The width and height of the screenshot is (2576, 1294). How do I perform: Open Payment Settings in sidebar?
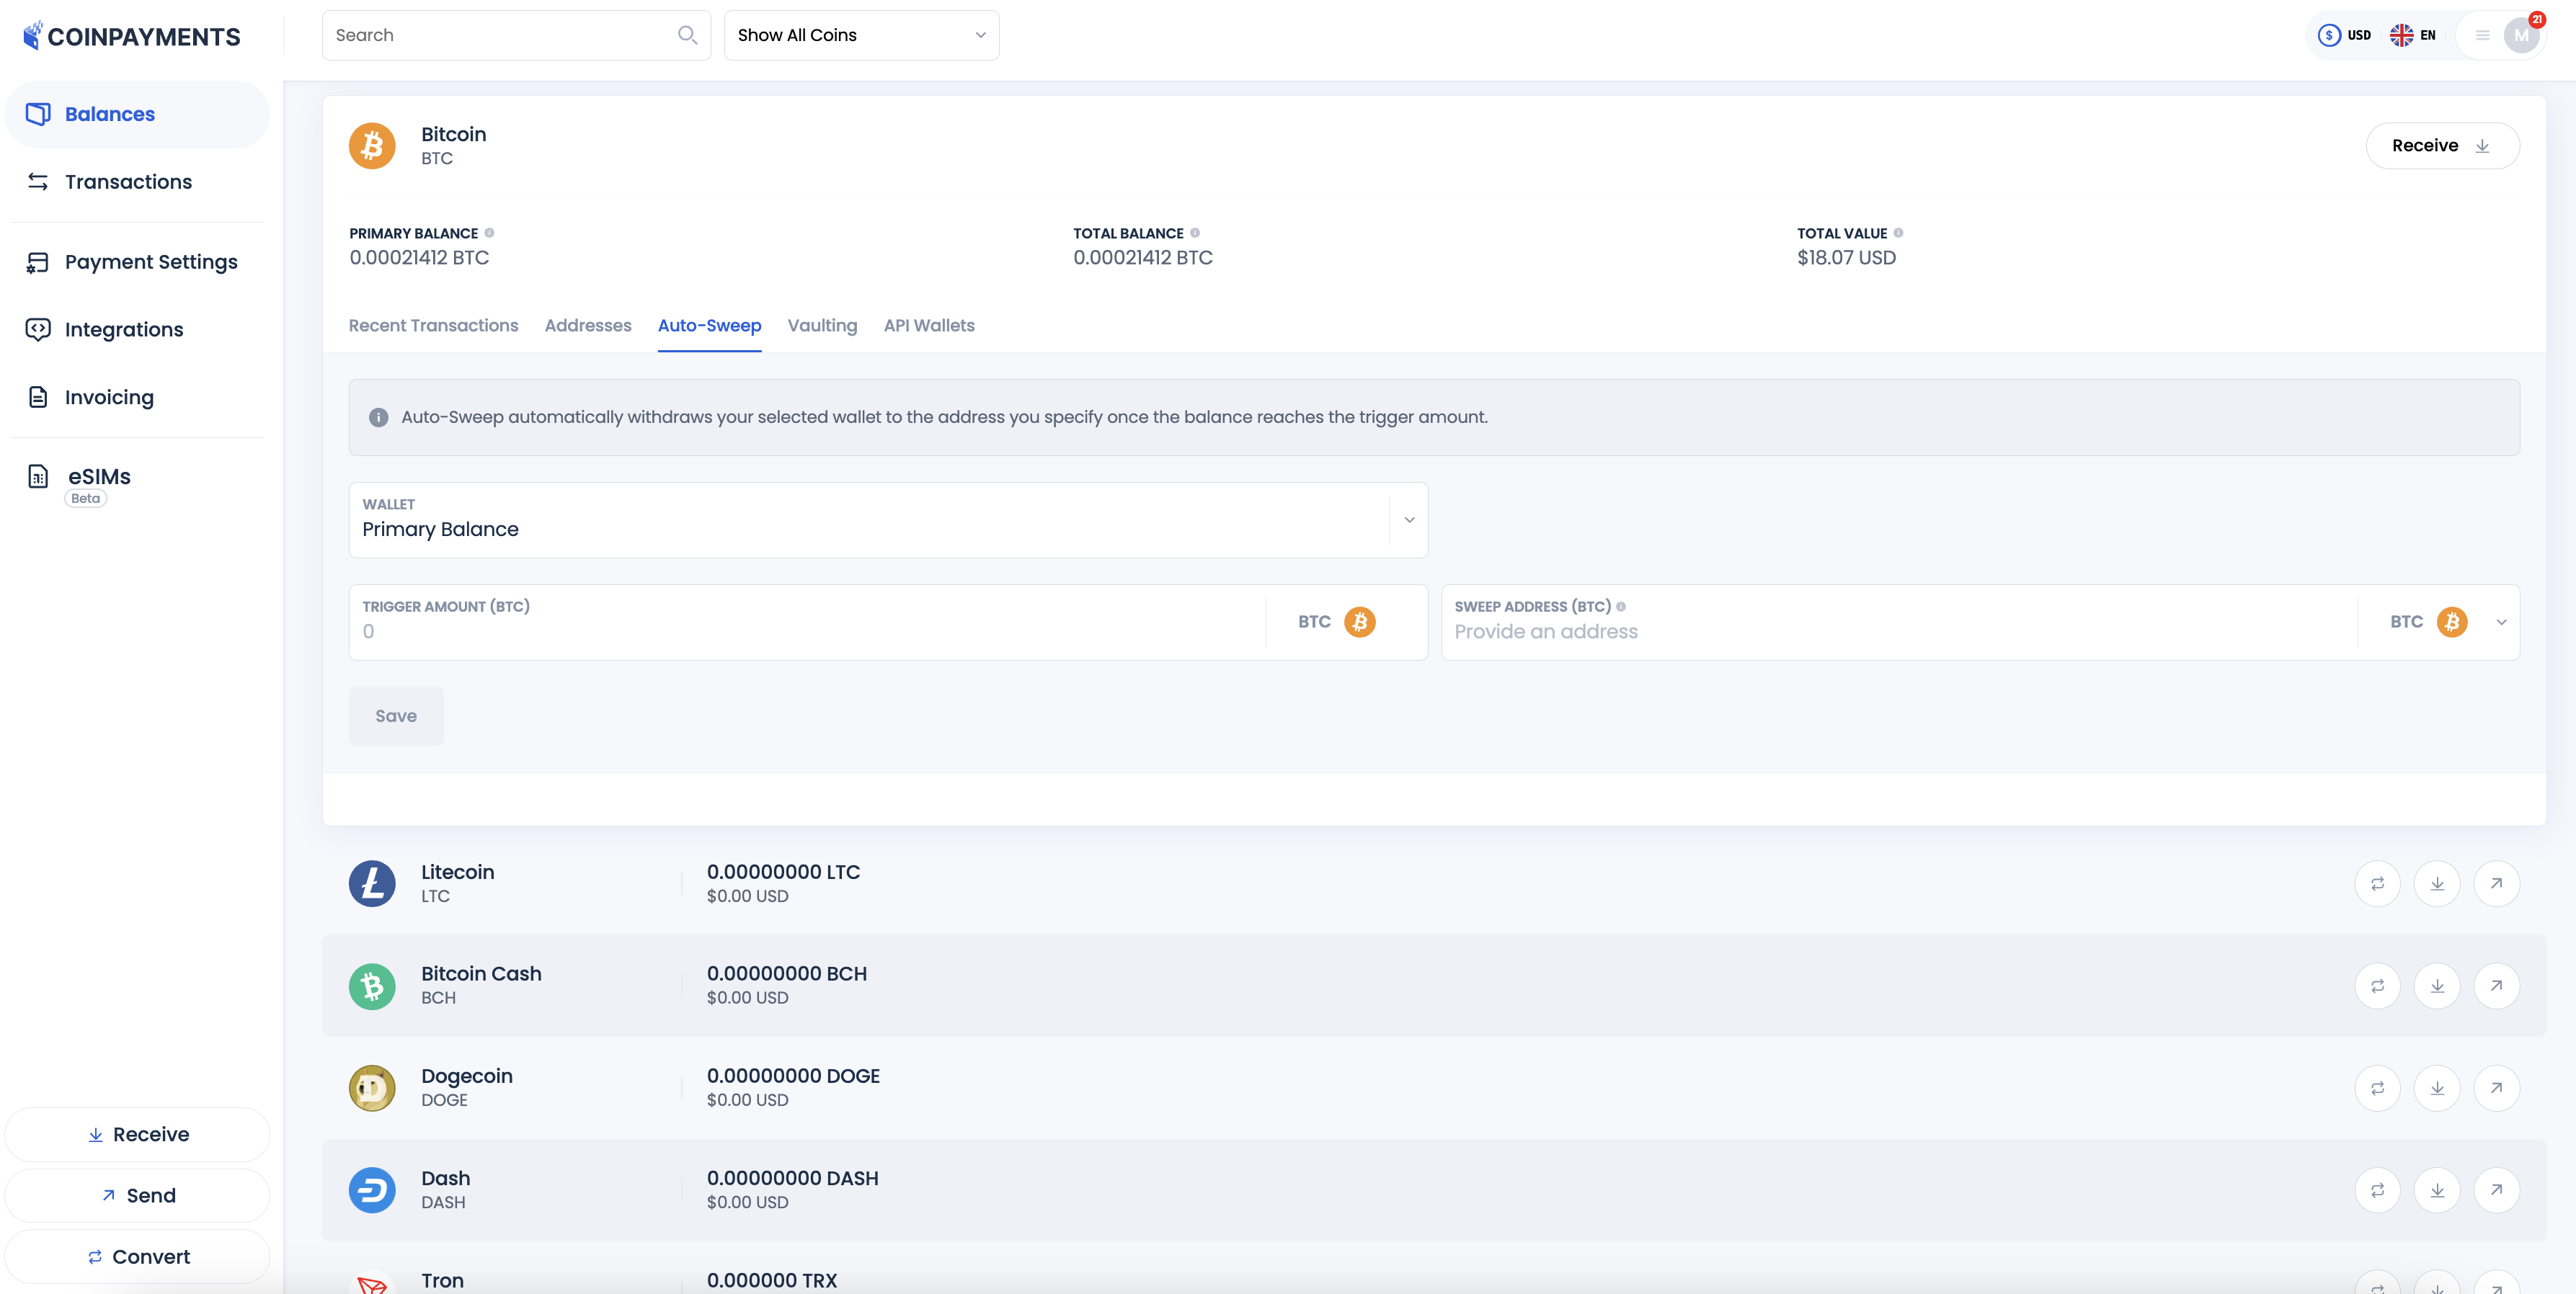click(x=151, y=262)
